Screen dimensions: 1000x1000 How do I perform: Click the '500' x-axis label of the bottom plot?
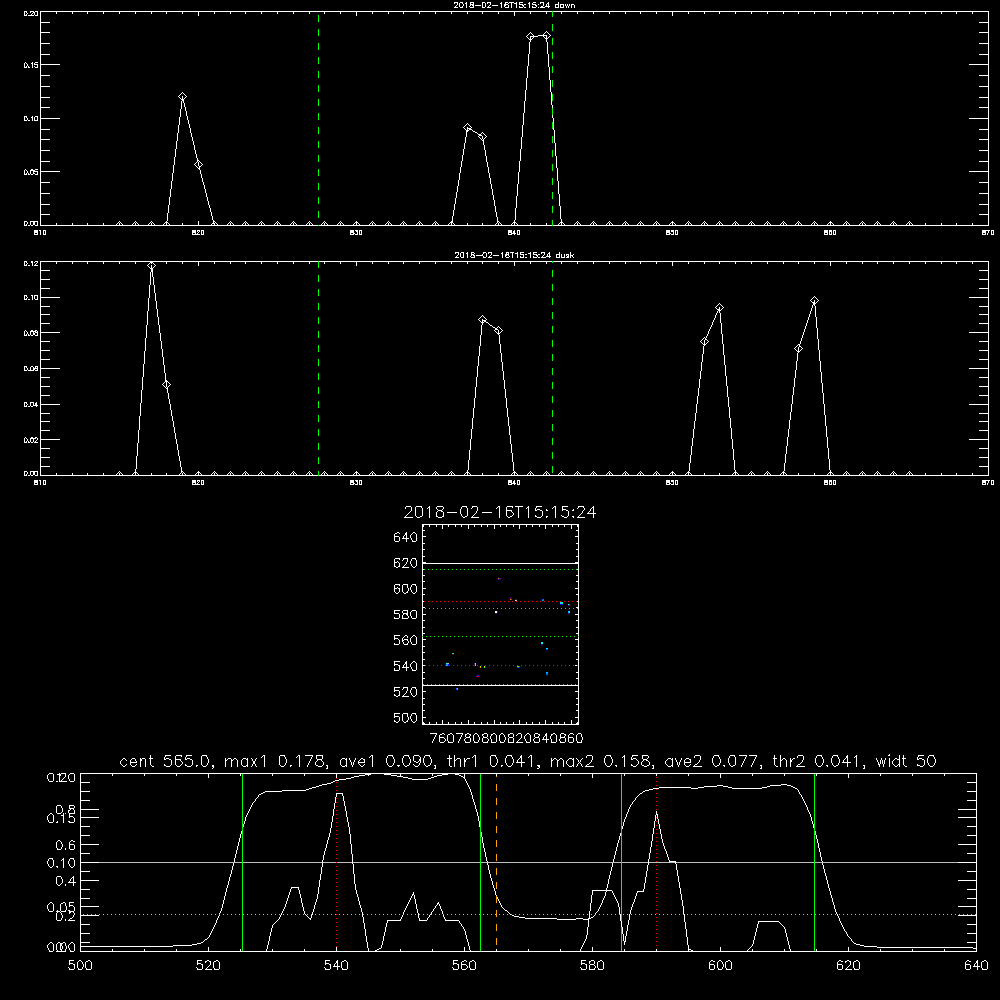(80, 966)
